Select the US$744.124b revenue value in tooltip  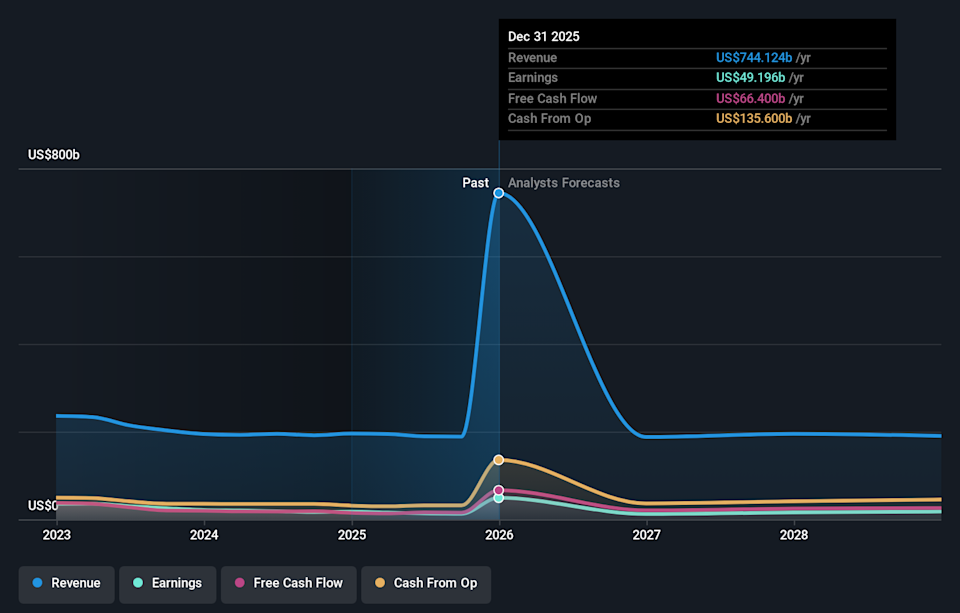tap(754, 58)
